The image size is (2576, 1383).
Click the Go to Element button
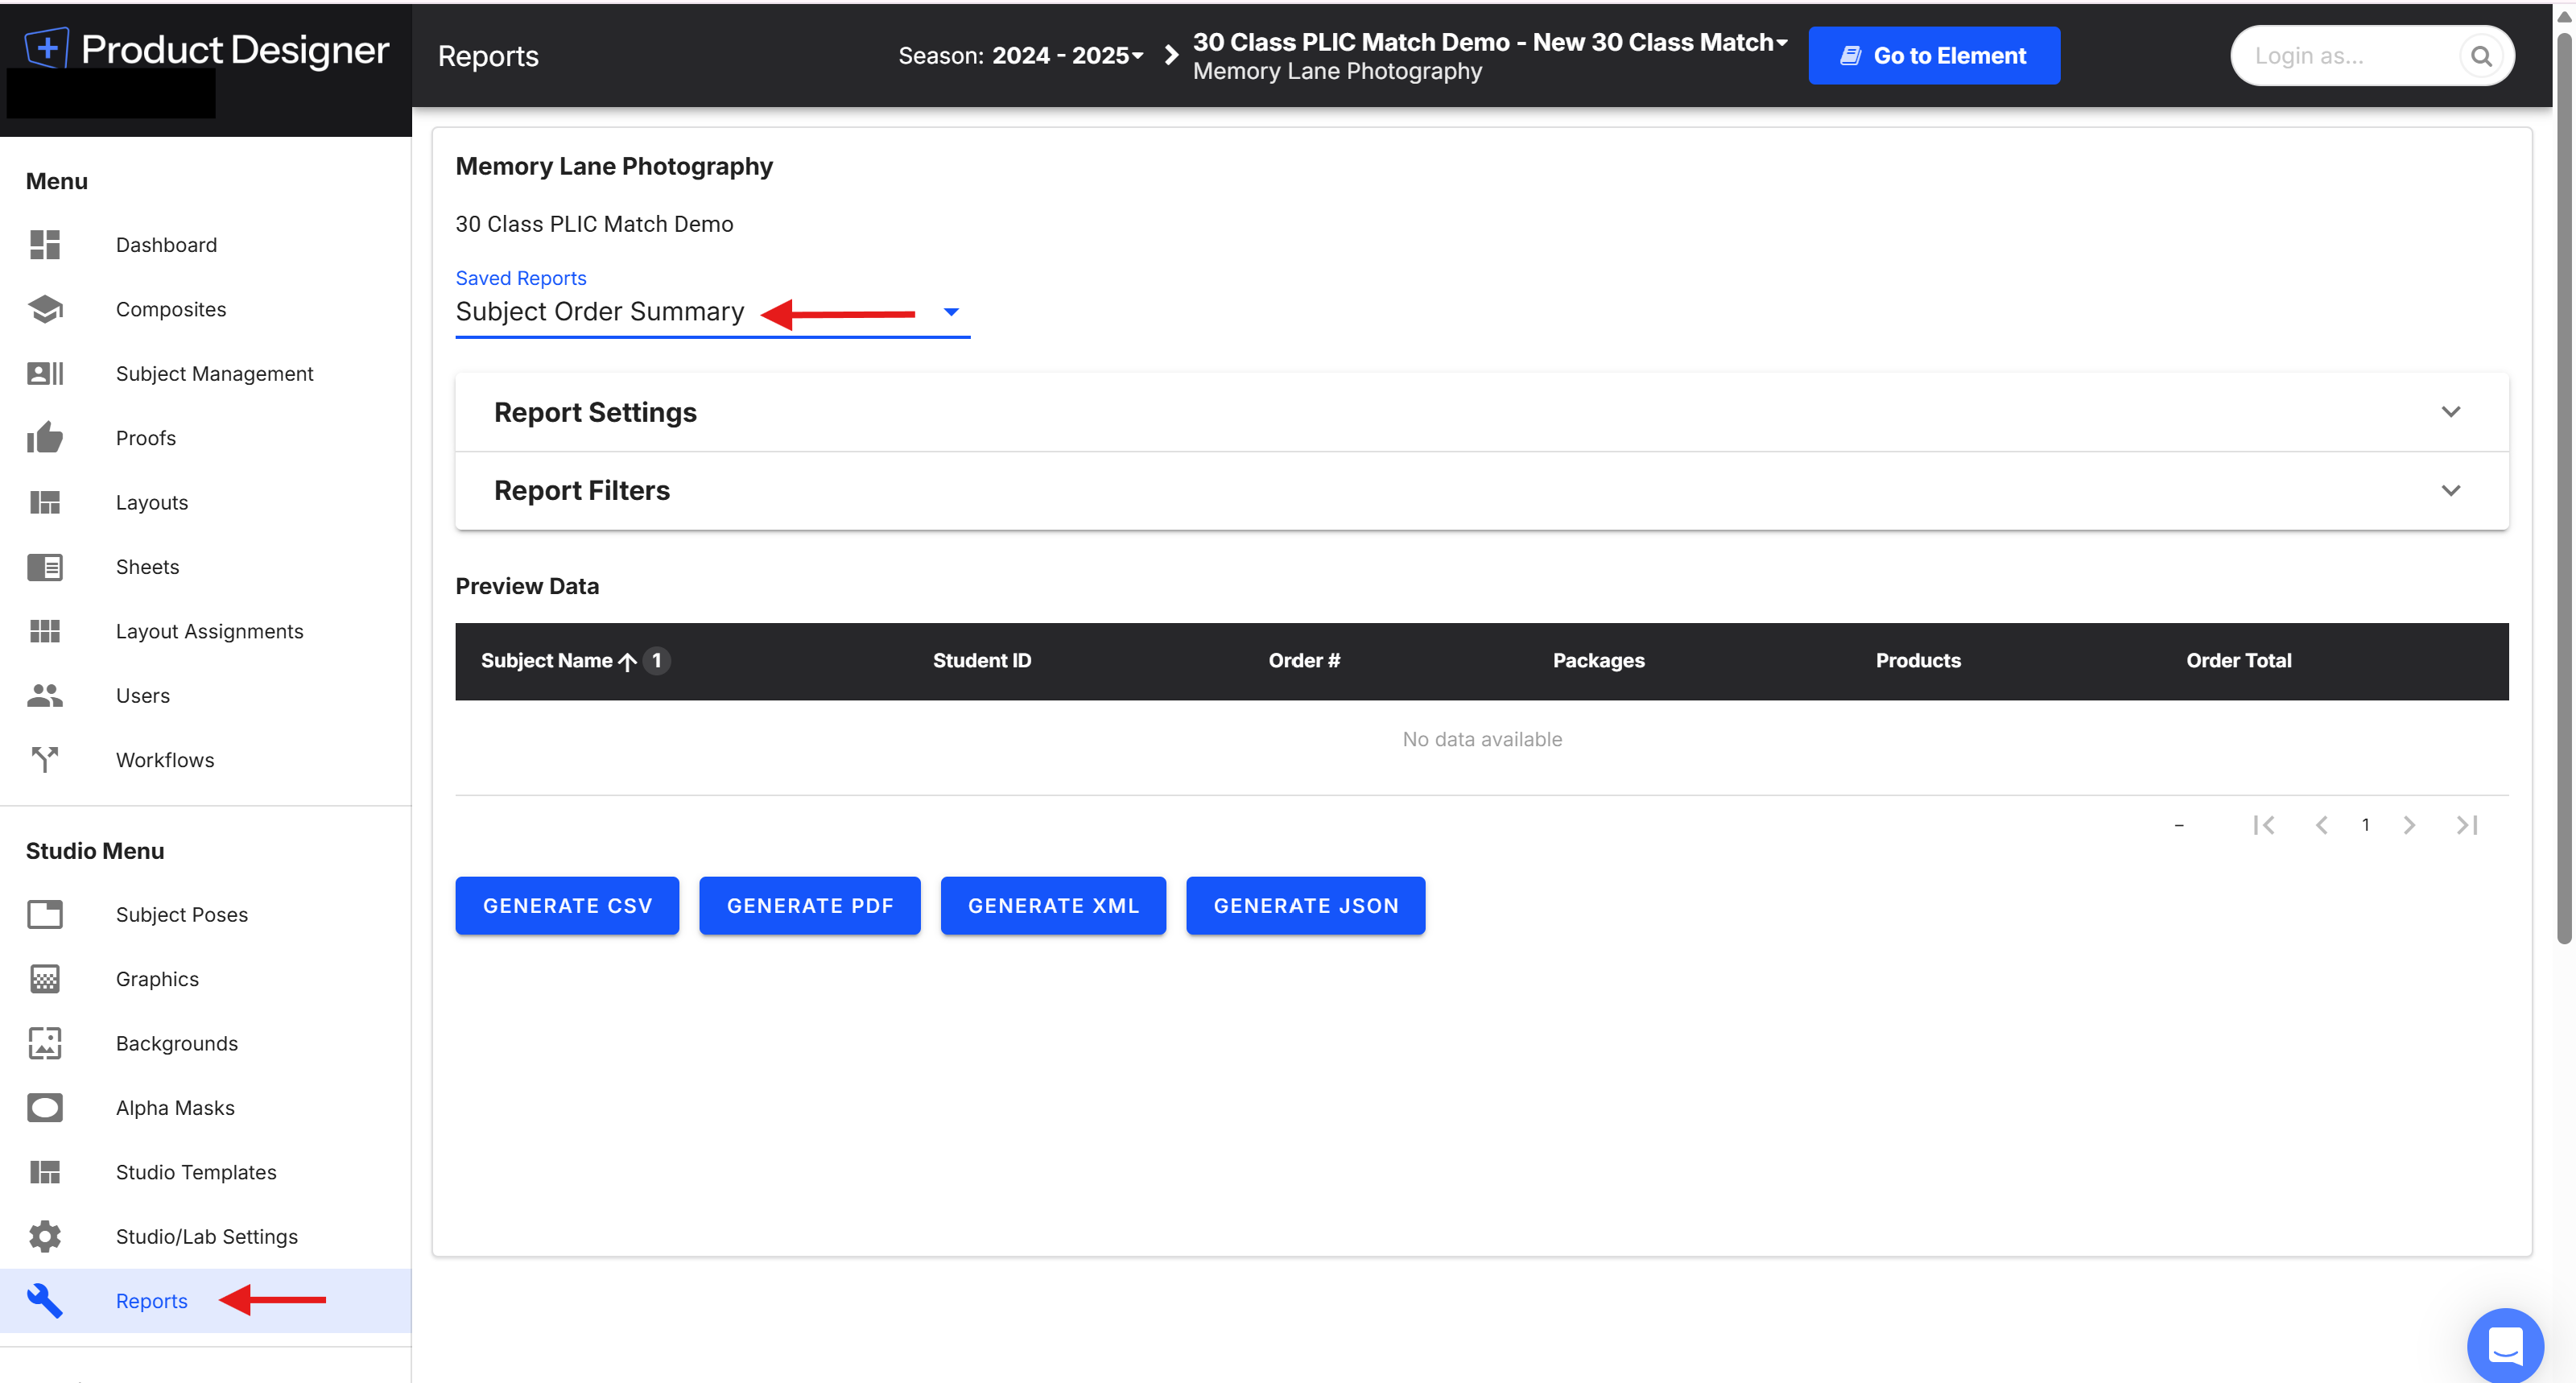(x=1934, y=56)
